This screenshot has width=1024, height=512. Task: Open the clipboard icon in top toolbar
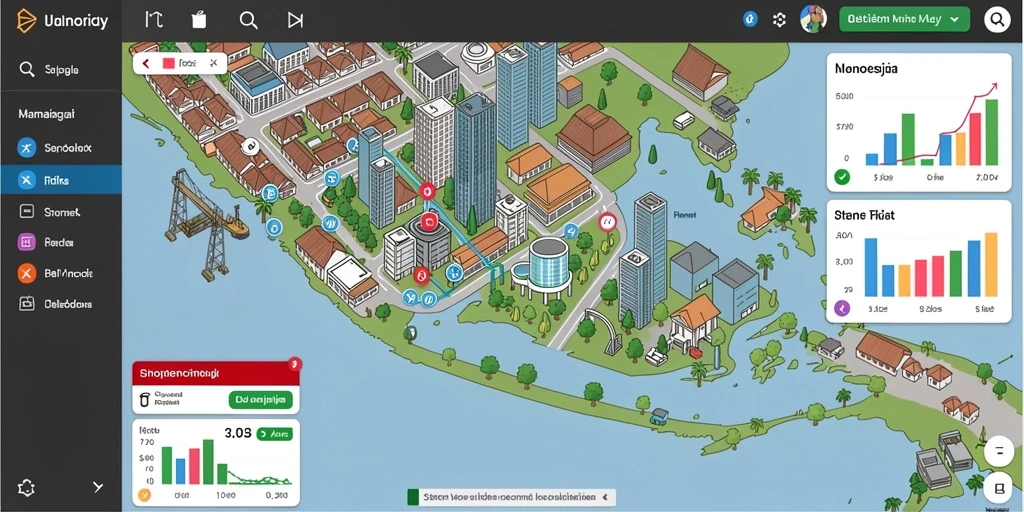click(x=200, y=20)
